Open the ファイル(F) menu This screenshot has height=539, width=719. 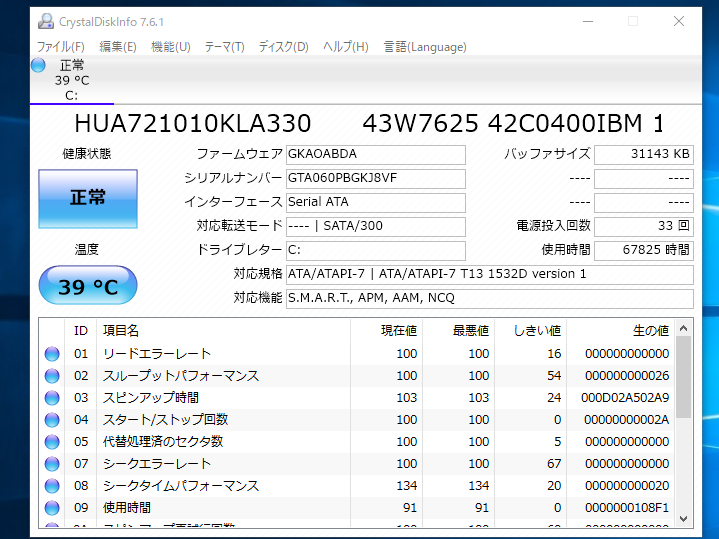[x=61, y=47]
